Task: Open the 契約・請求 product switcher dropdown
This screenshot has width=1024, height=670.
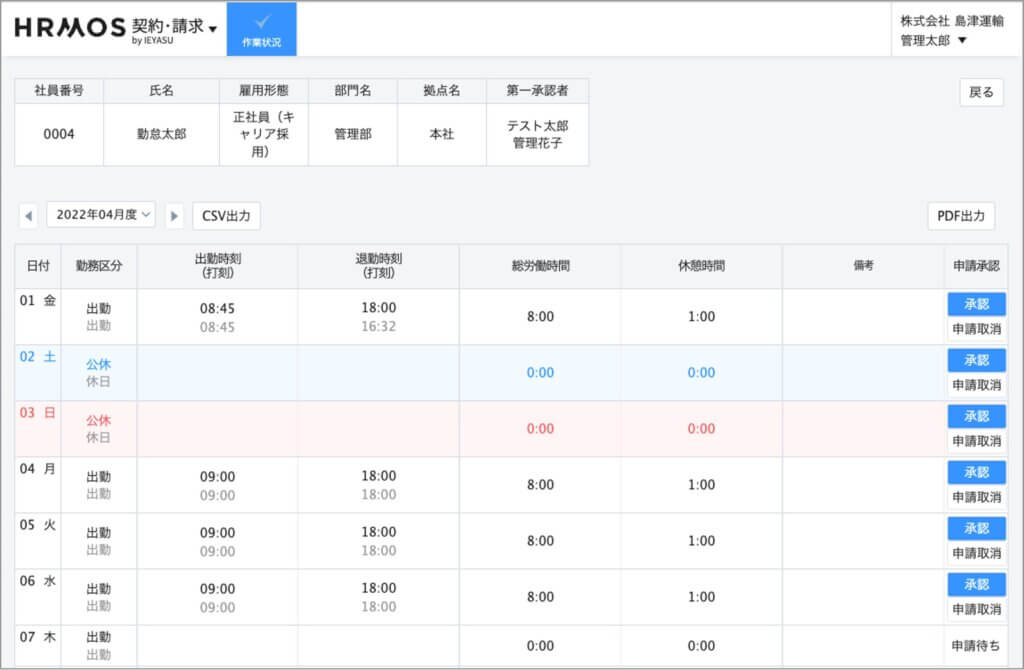Action: [x=175, y=27]
